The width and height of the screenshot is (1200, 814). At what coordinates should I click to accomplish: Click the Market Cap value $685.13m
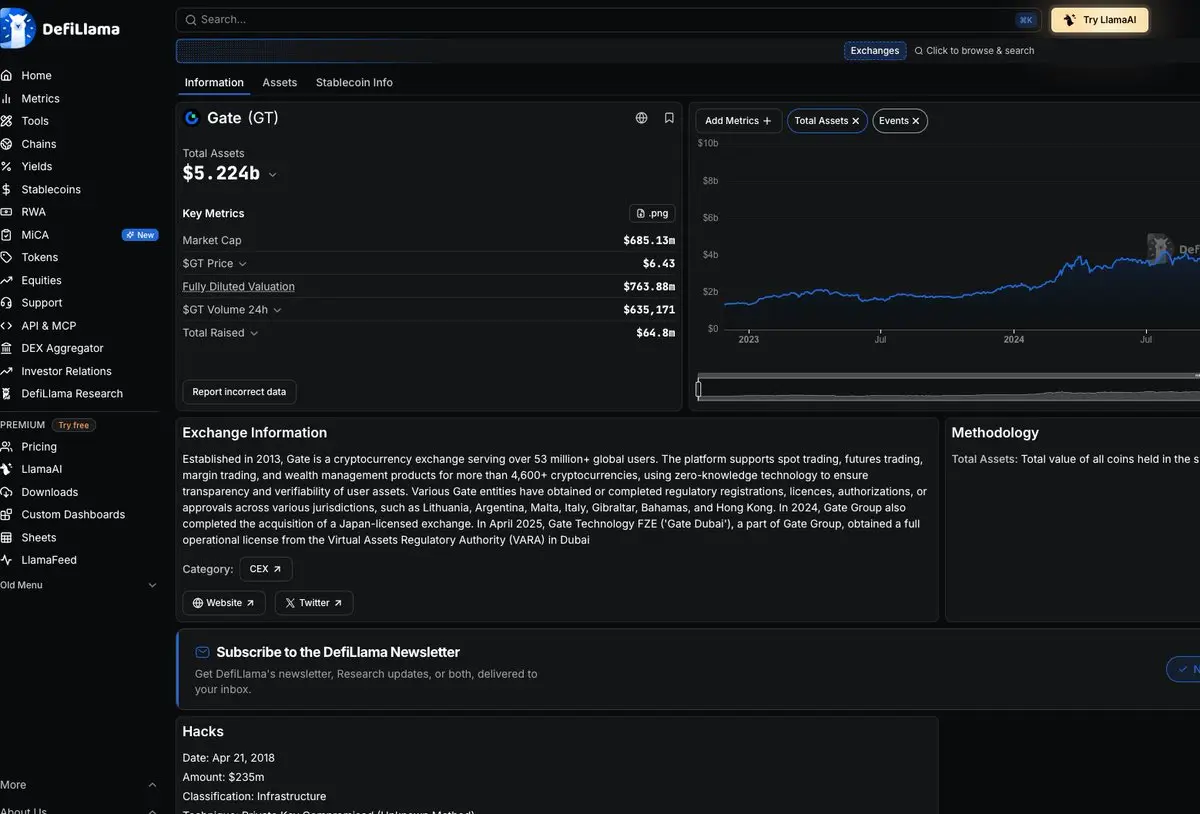click(x=649, y=241)
